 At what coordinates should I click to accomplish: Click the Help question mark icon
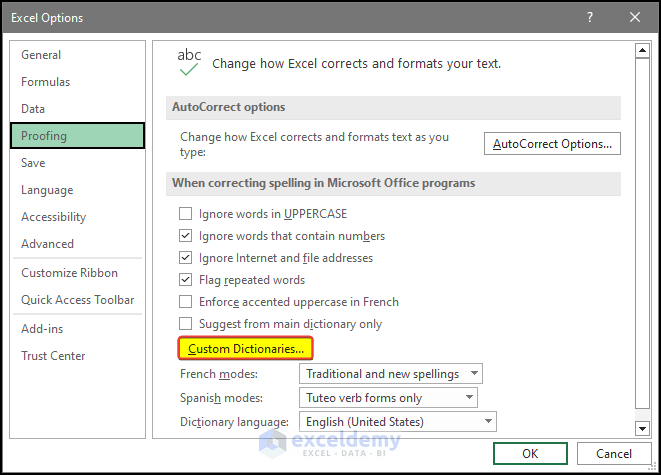(x=590, y=17)
